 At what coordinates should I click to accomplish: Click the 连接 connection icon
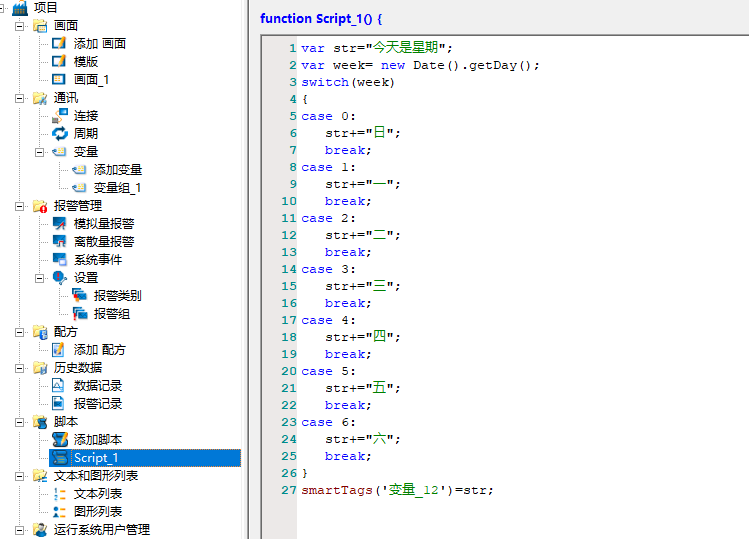(x=60, y=116)
